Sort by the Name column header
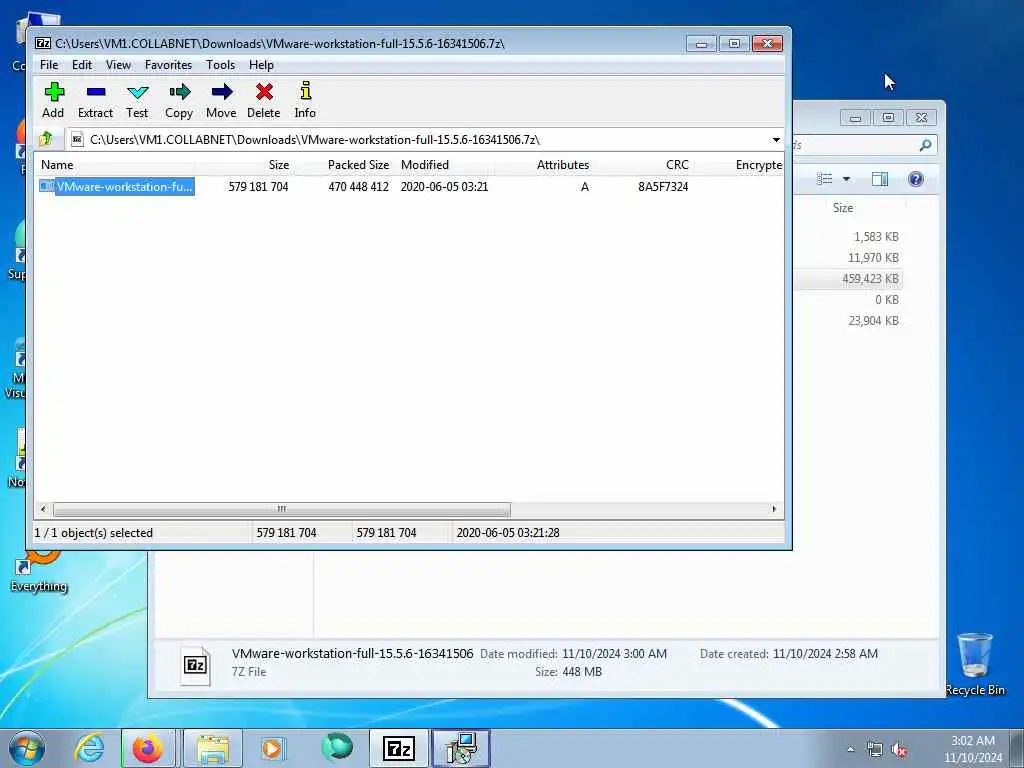Image resolution: width=1024 pixels, height=768 pixels. pyautogui.click(x=114, y=165)
